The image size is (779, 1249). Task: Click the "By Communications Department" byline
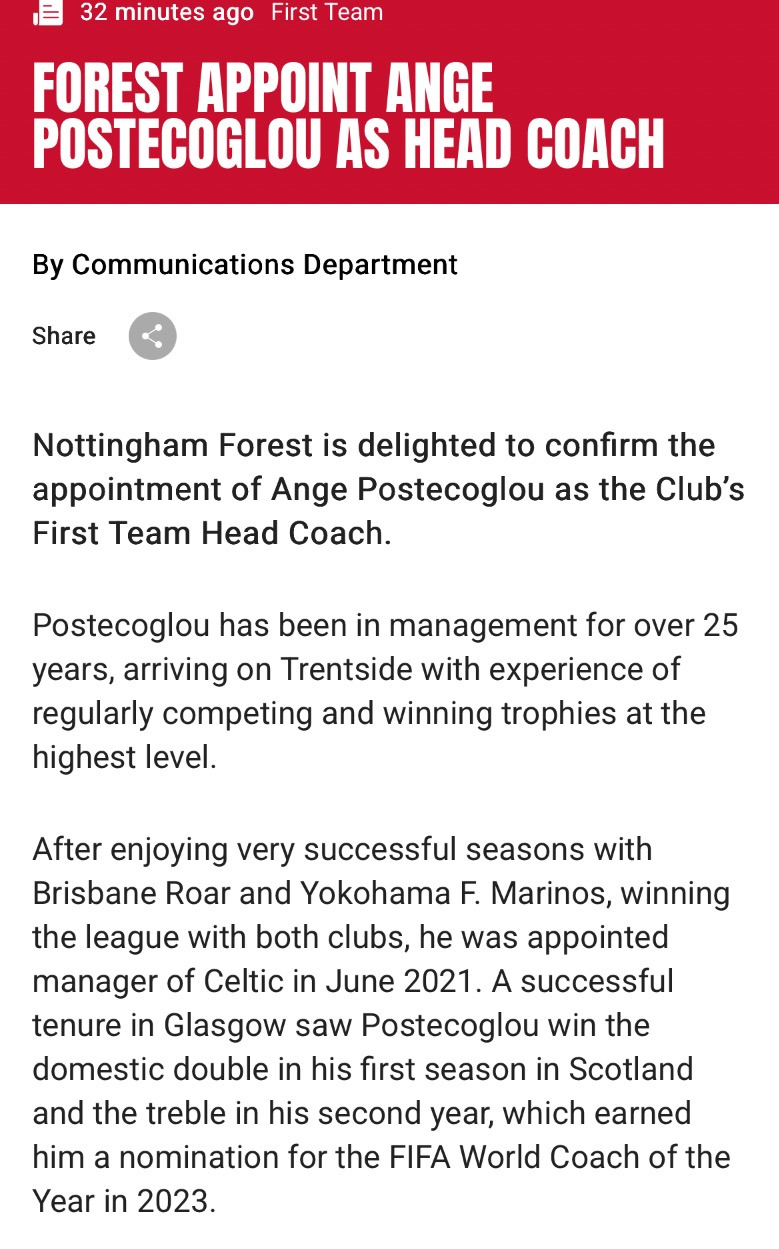point(245,265)
